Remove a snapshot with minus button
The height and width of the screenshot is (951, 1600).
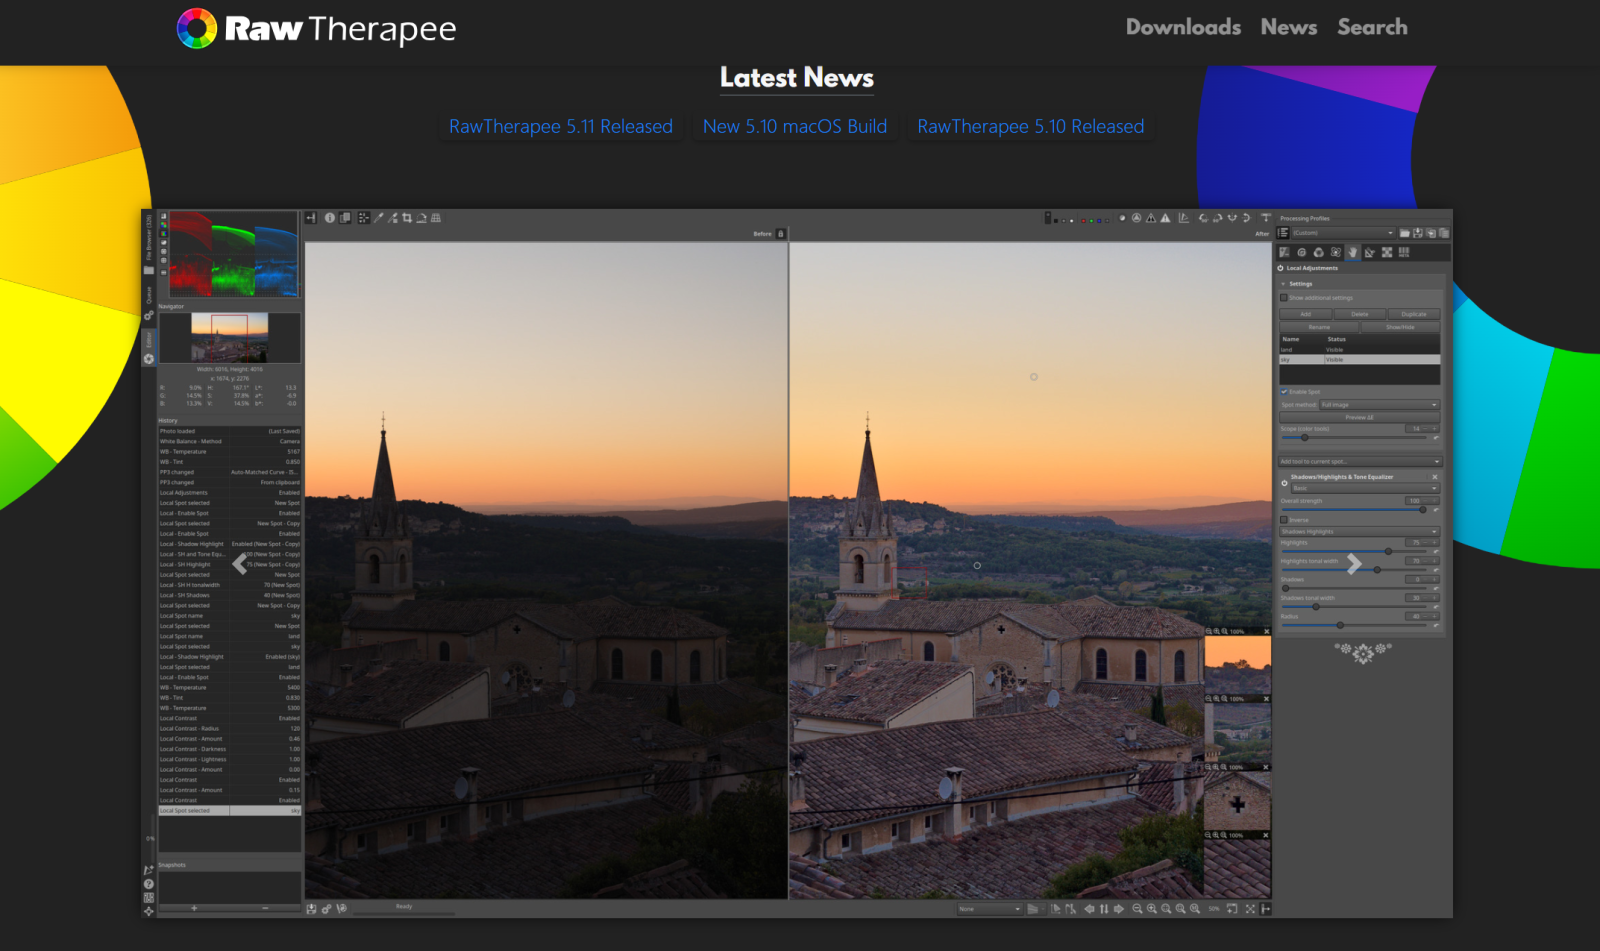(265, 908)
